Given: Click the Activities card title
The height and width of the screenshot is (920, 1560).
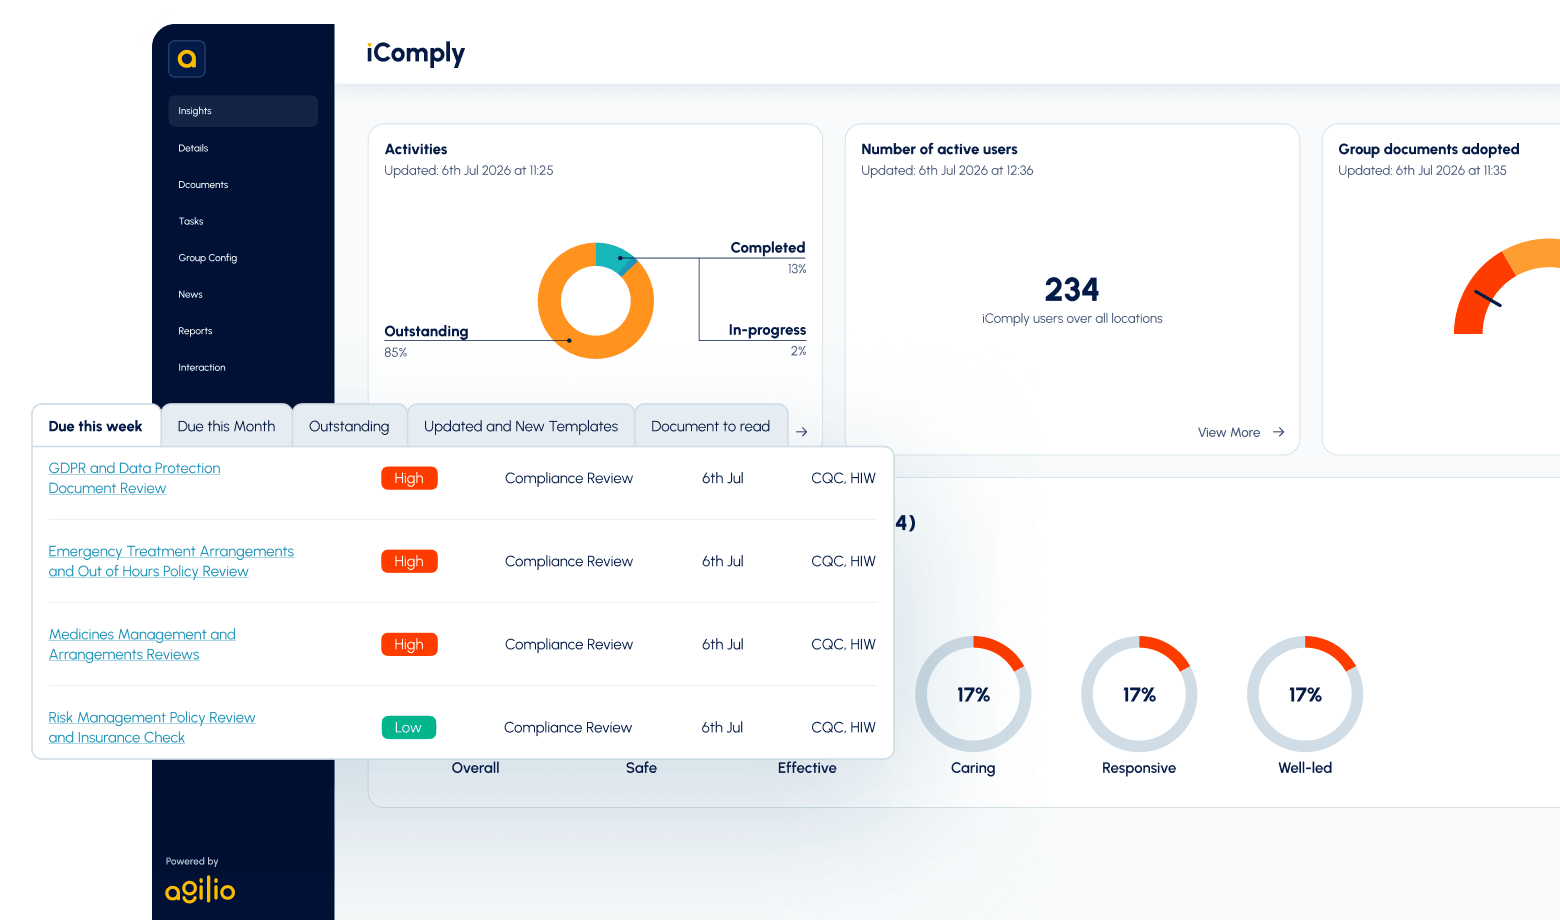Looking at the screenshot, I should (416, 149).
